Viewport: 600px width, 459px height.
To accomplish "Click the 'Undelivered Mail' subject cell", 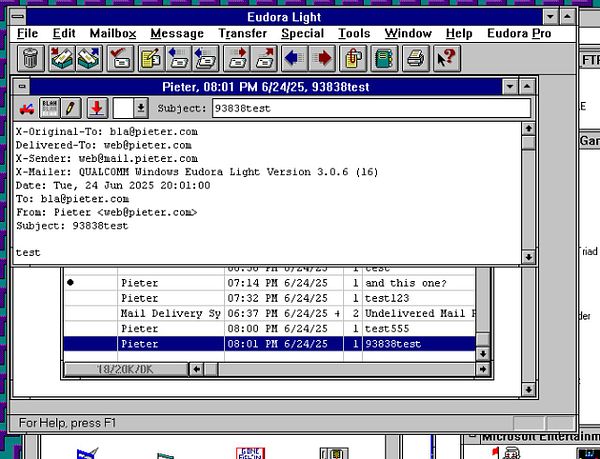I will click(420, 314).
